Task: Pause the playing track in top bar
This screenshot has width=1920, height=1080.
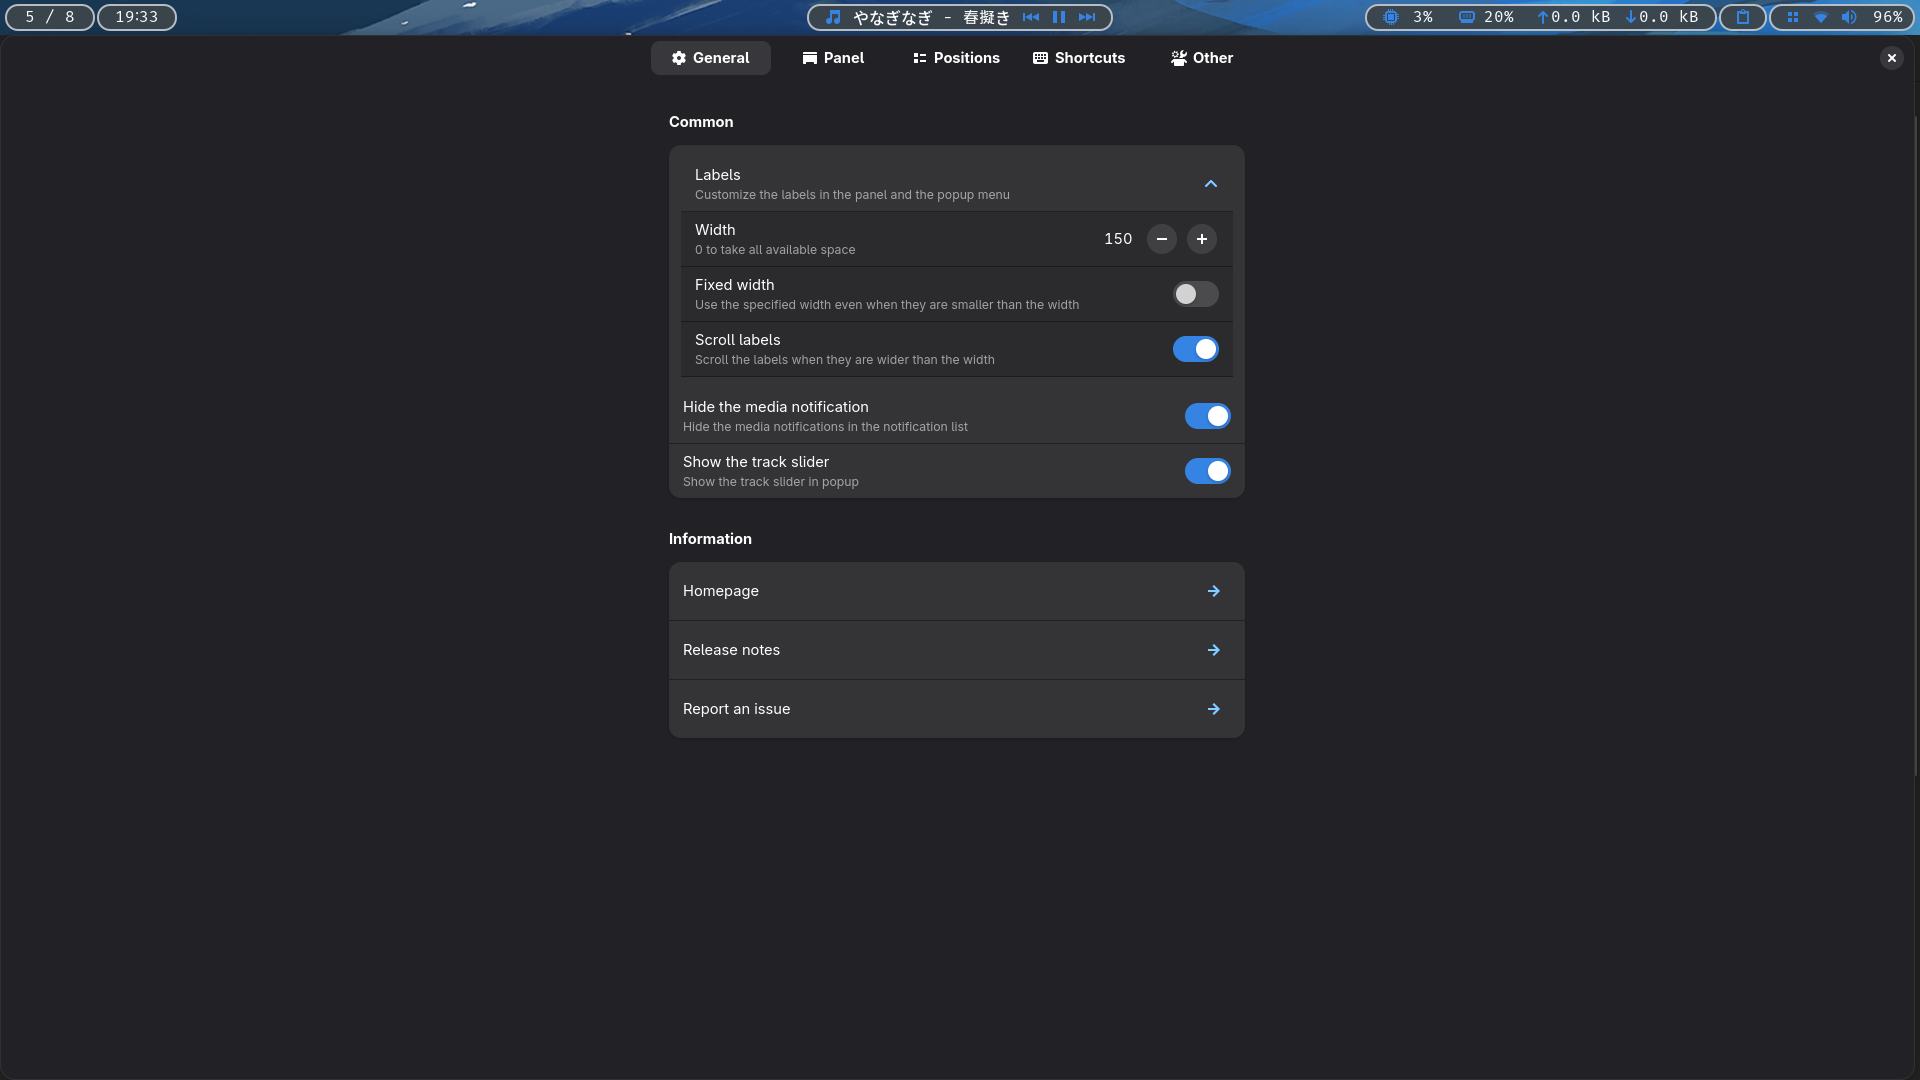Action: click(1059, 17)
